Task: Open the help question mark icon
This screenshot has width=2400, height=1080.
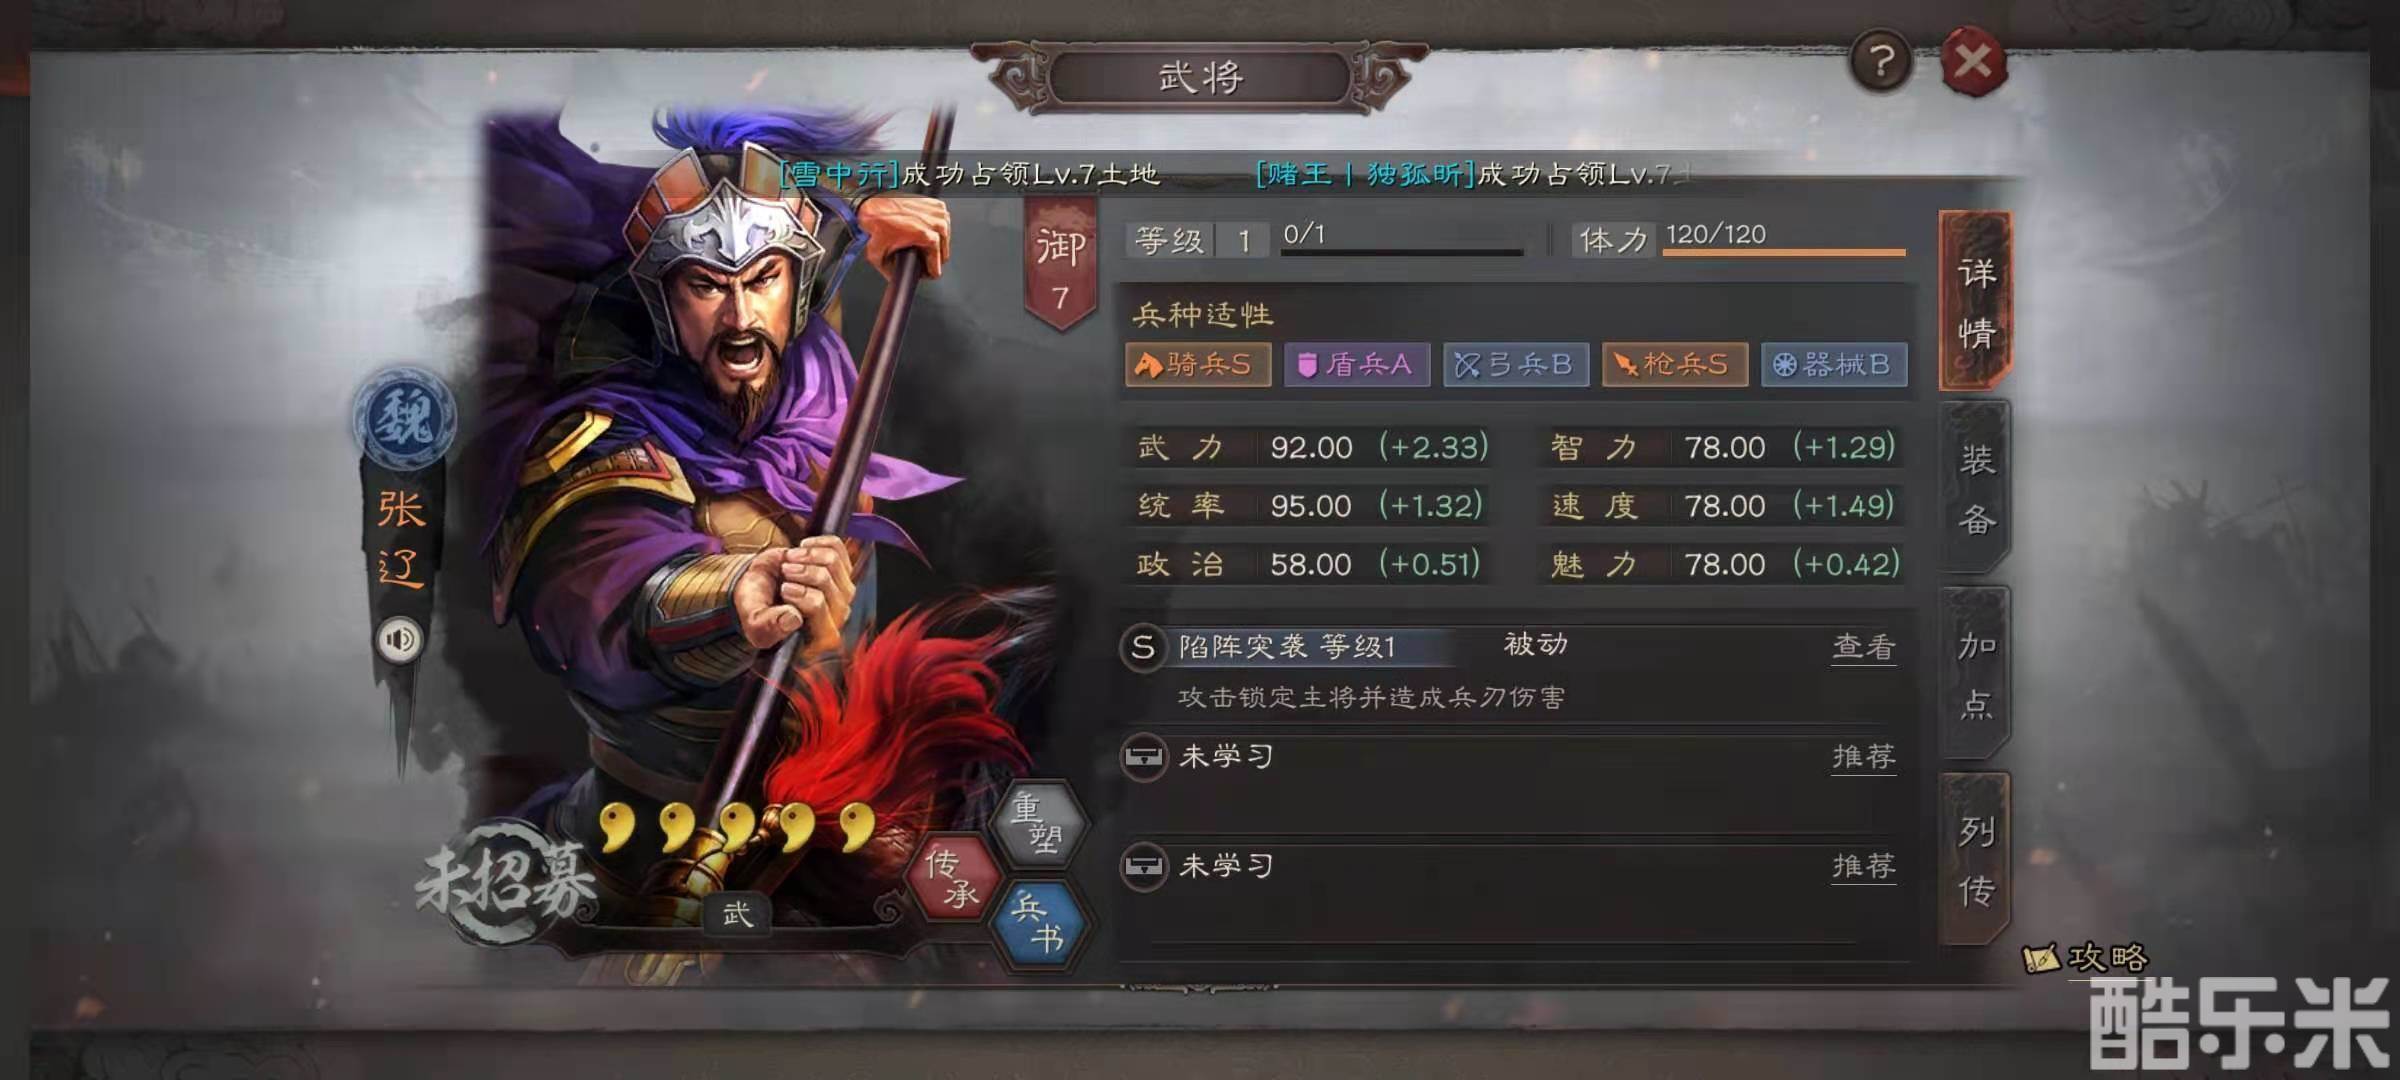Action: pos(1881,62)
